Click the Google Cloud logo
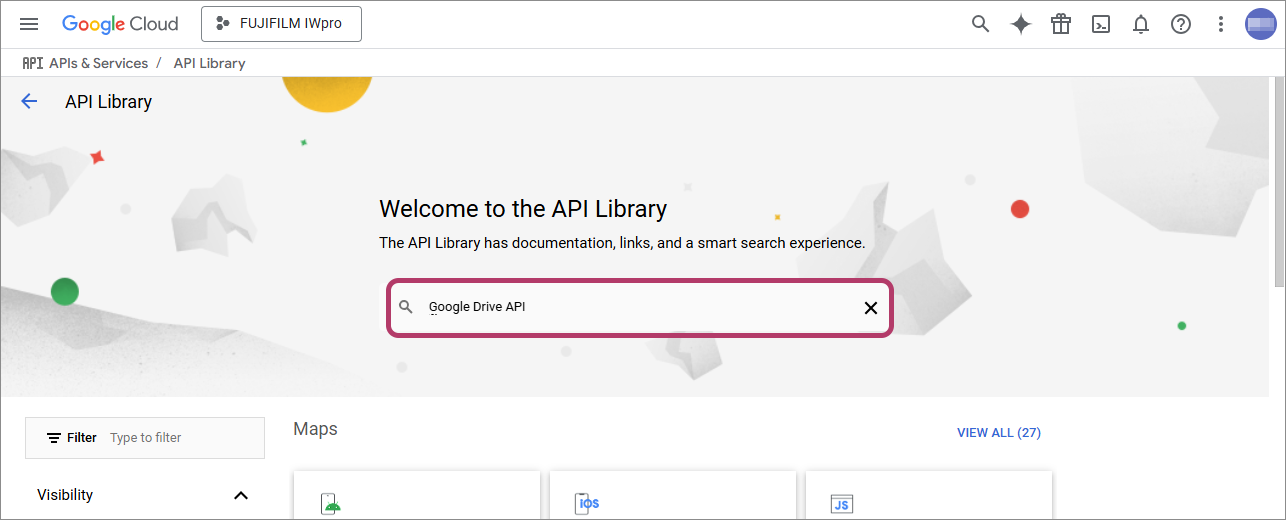The image size is (1286, 520). coord(120,24)
